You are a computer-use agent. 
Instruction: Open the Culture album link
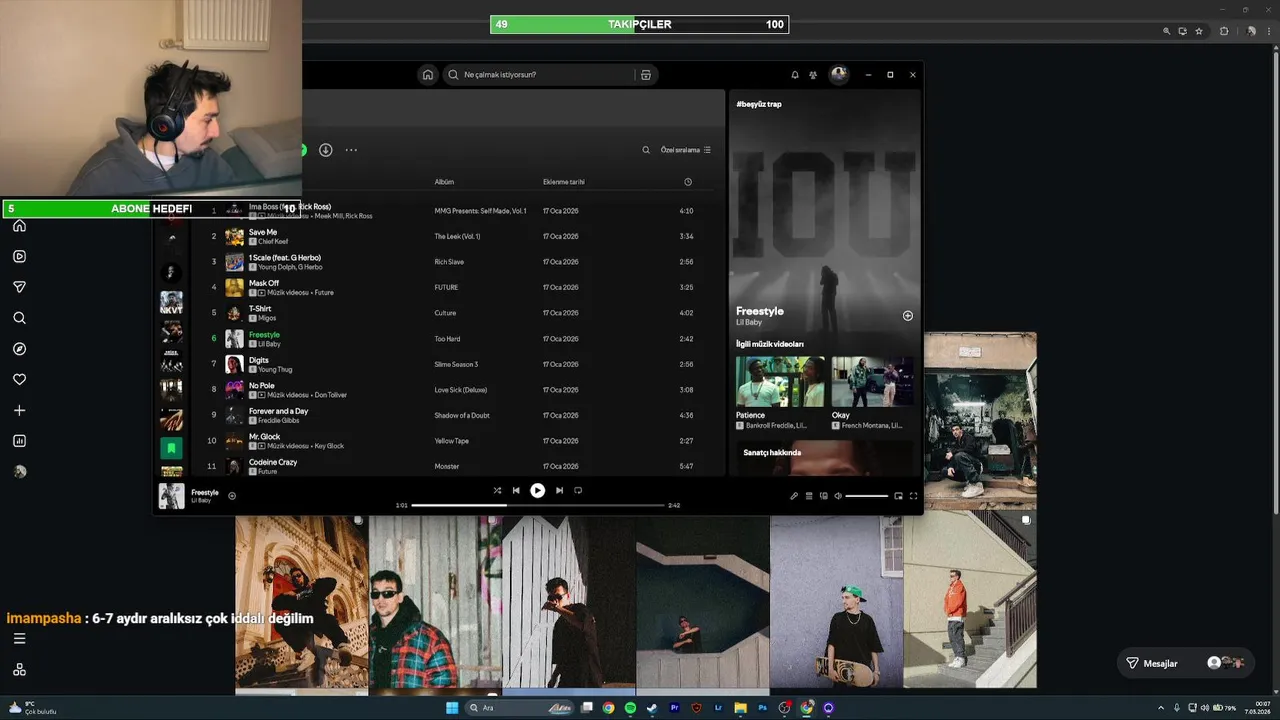[x=445, y=313]
